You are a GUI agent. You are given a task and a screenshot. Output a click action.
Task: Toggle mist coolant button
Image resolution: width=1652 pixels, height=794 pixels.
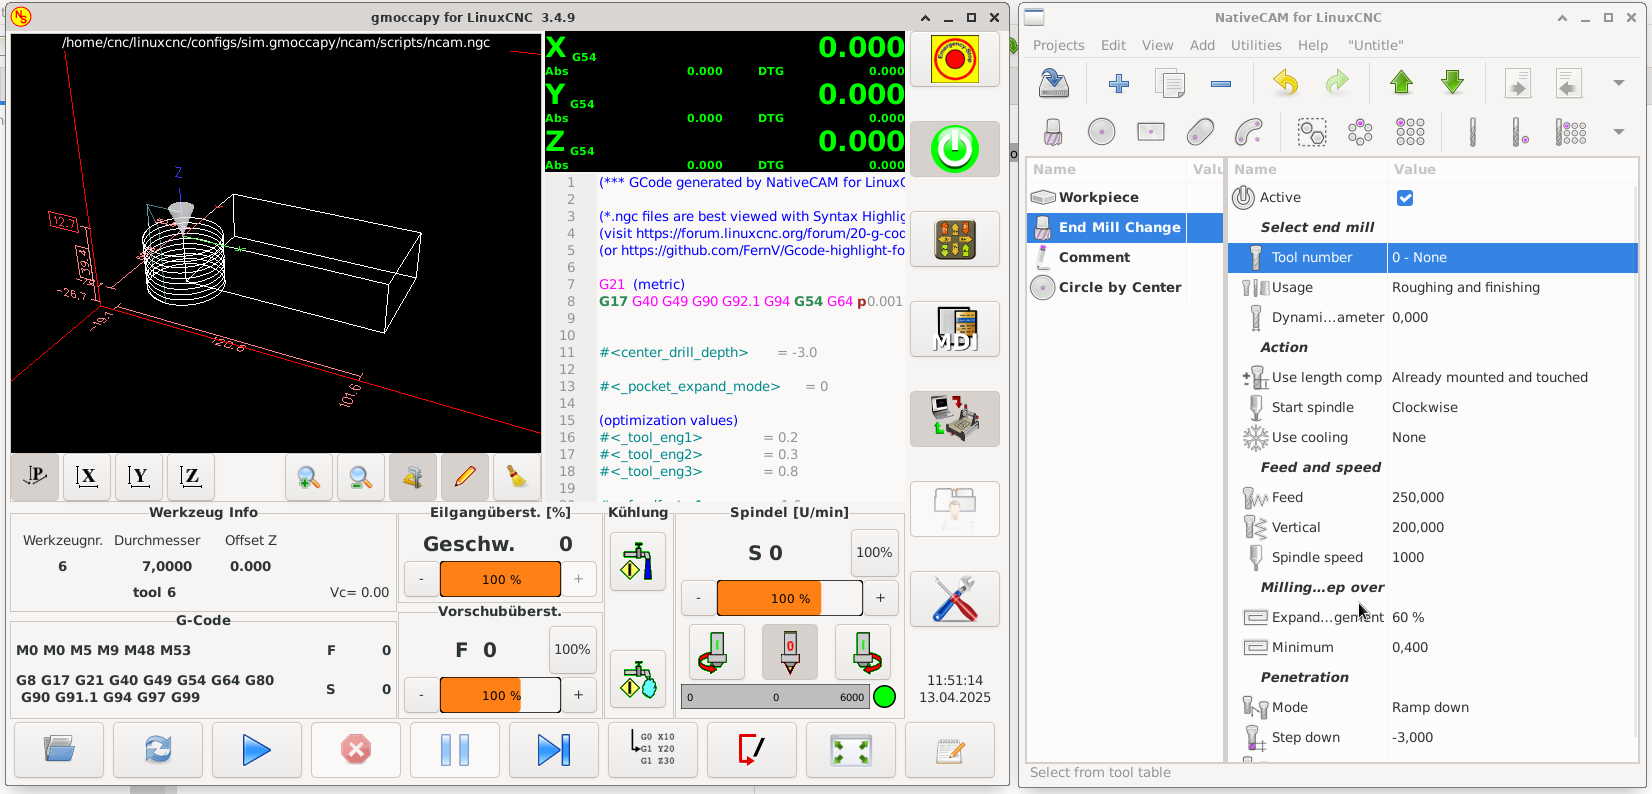(x=638, y=679)
